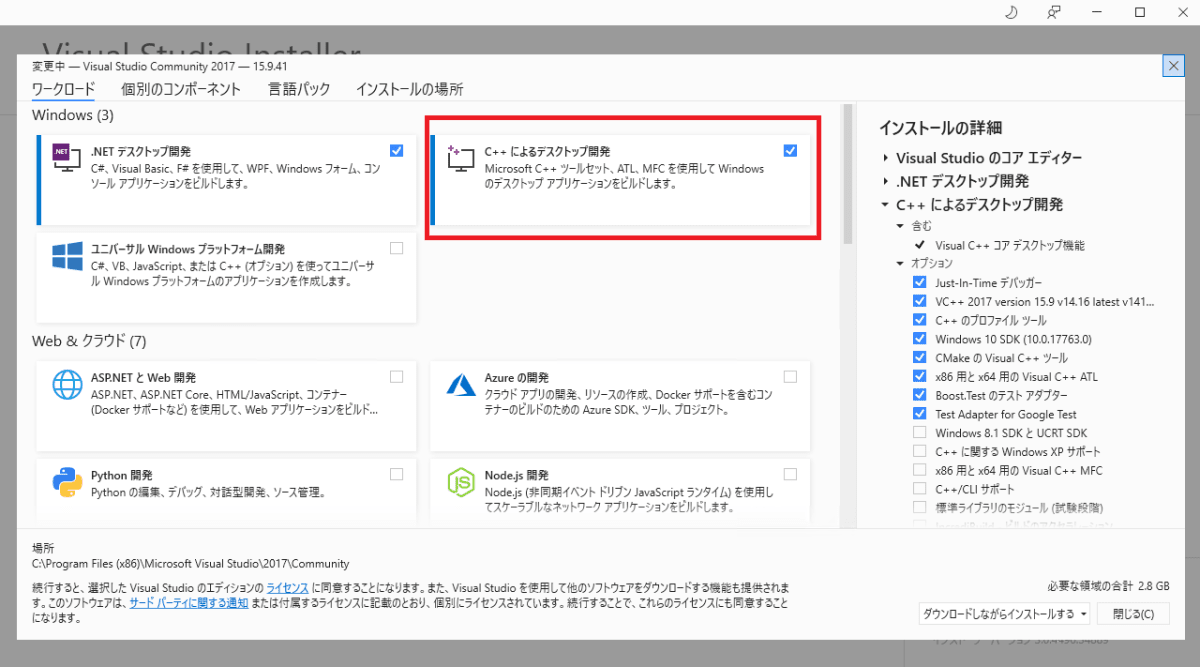The height and width of the screenshot is (667, 1200).
Task: Uncheck Test Adapter for Google Test option
Action: [x=919, y=413]
